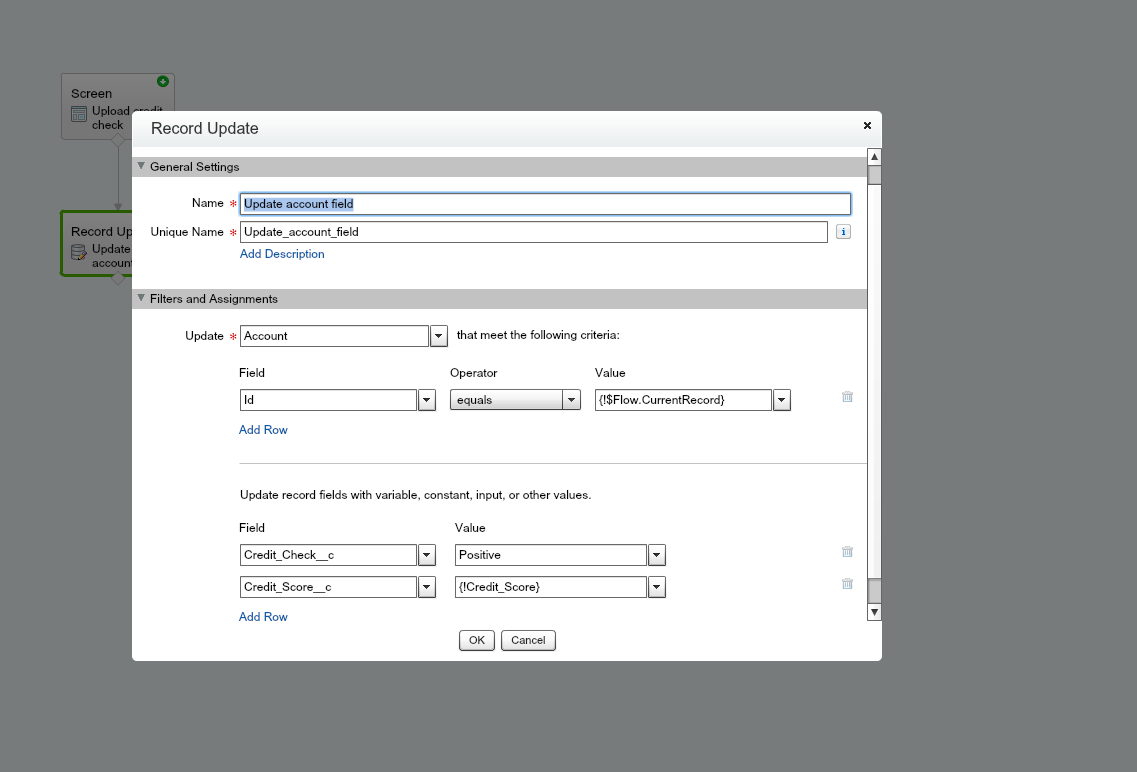This screenshot has width=1137, height=772.
Task: Delete the Credit_Check__c field assignment row
Action: tap(847, 552)
